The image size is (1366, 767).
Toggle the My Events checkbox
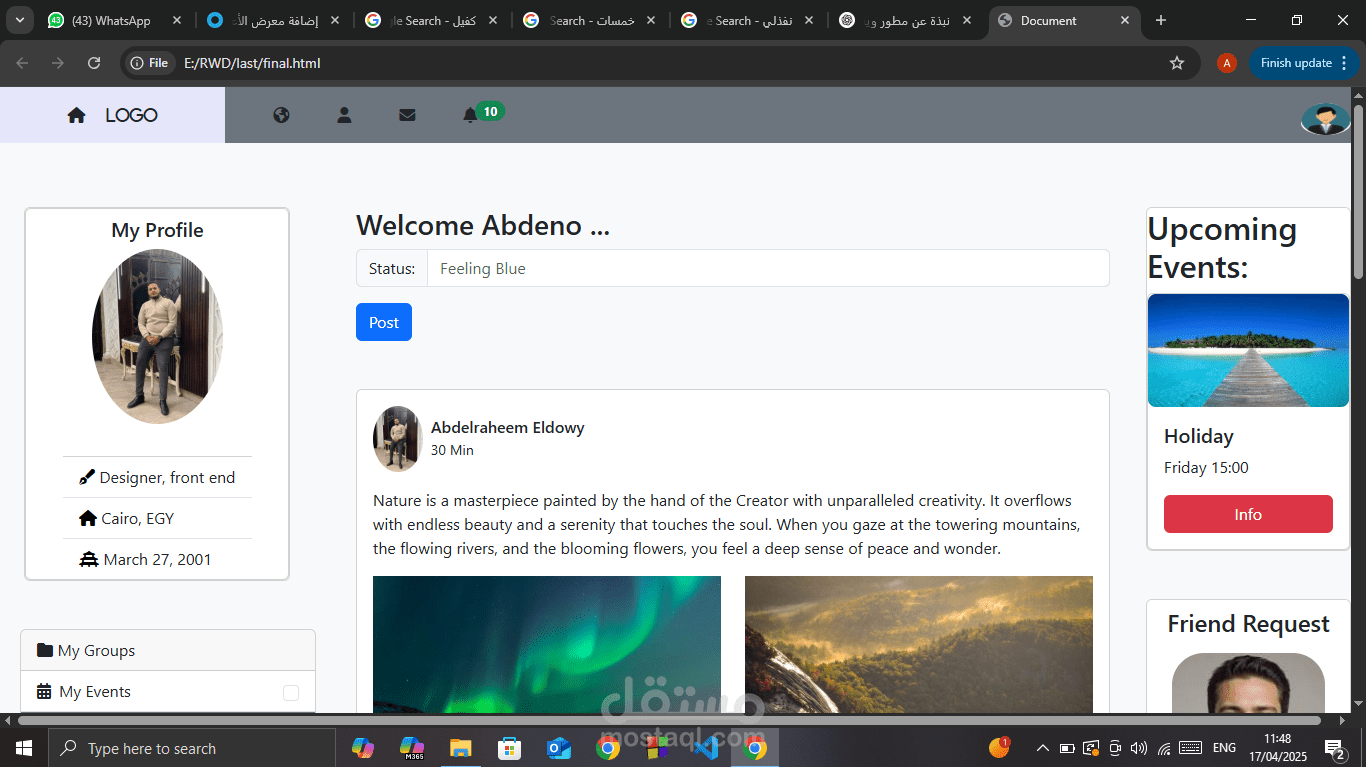(291, 693)
